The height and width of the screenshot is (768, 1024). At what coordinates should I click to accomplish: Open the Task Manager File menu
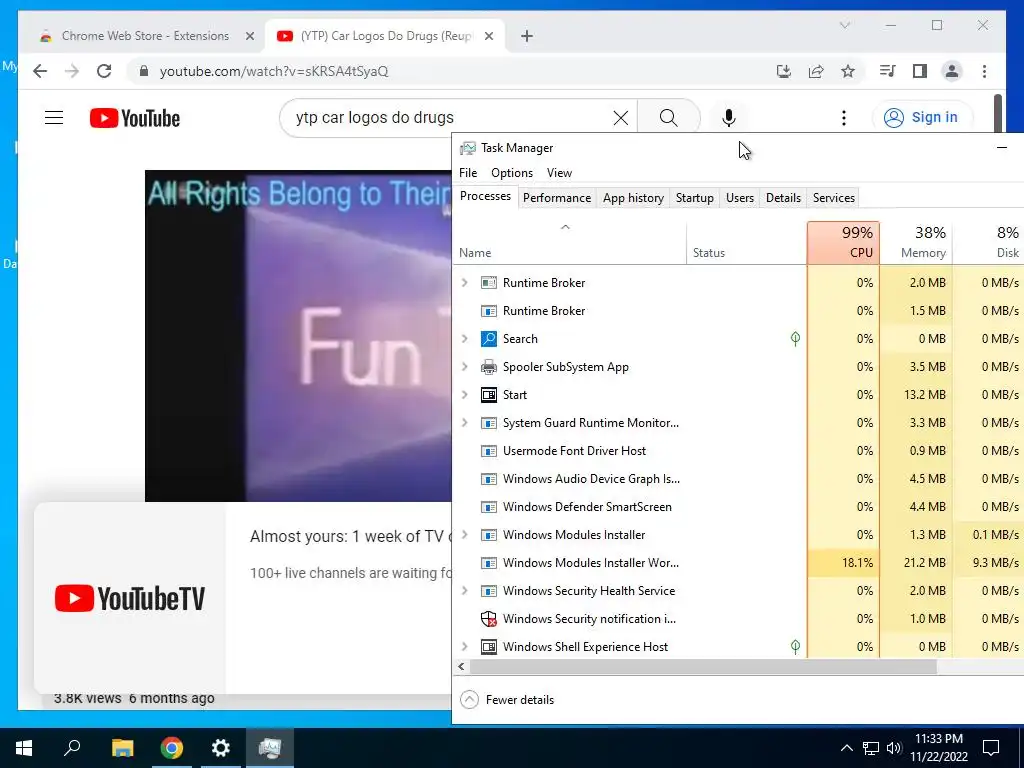[468, 172]
